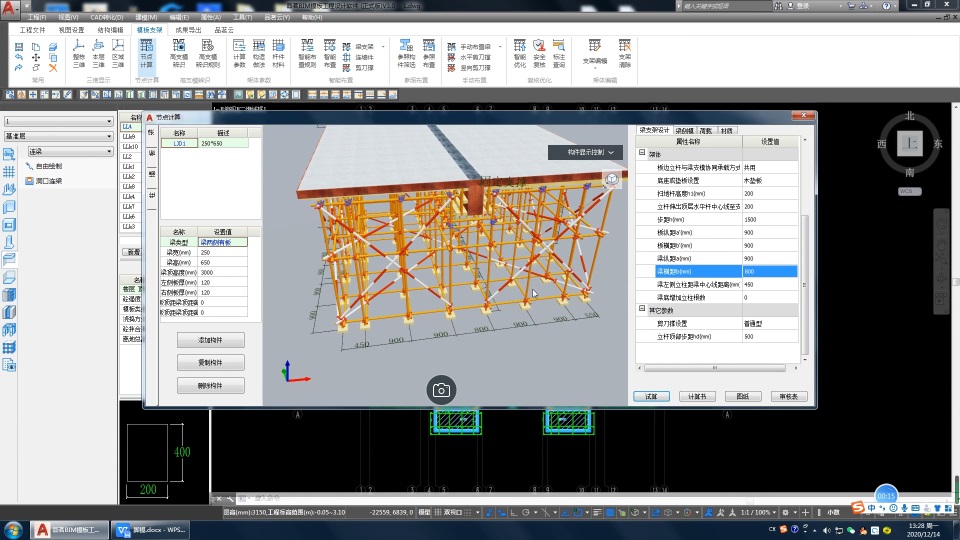Select the beam component icon in left sidebar
The width and height of the screenshot is (960, 540).
click(x=9, y=260)
